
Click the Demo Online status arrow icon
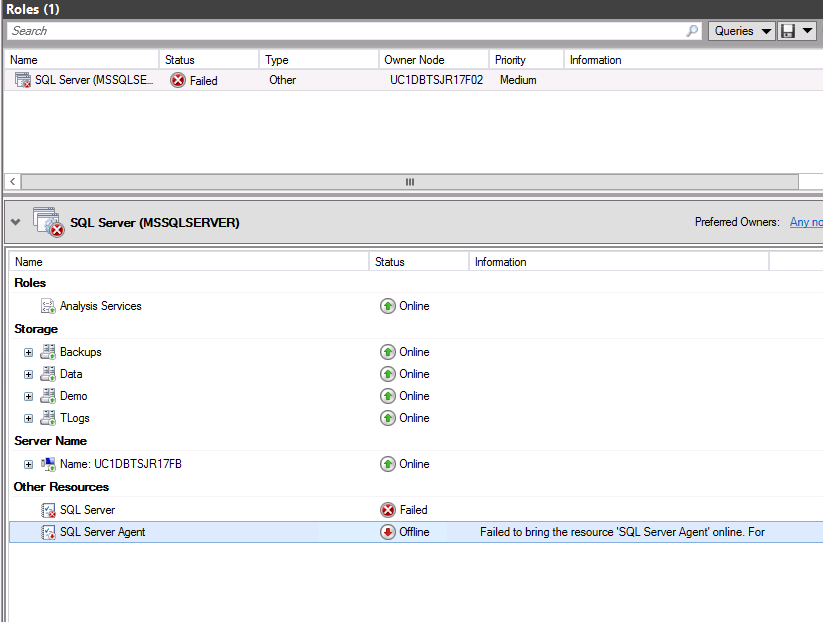point(387,396)
